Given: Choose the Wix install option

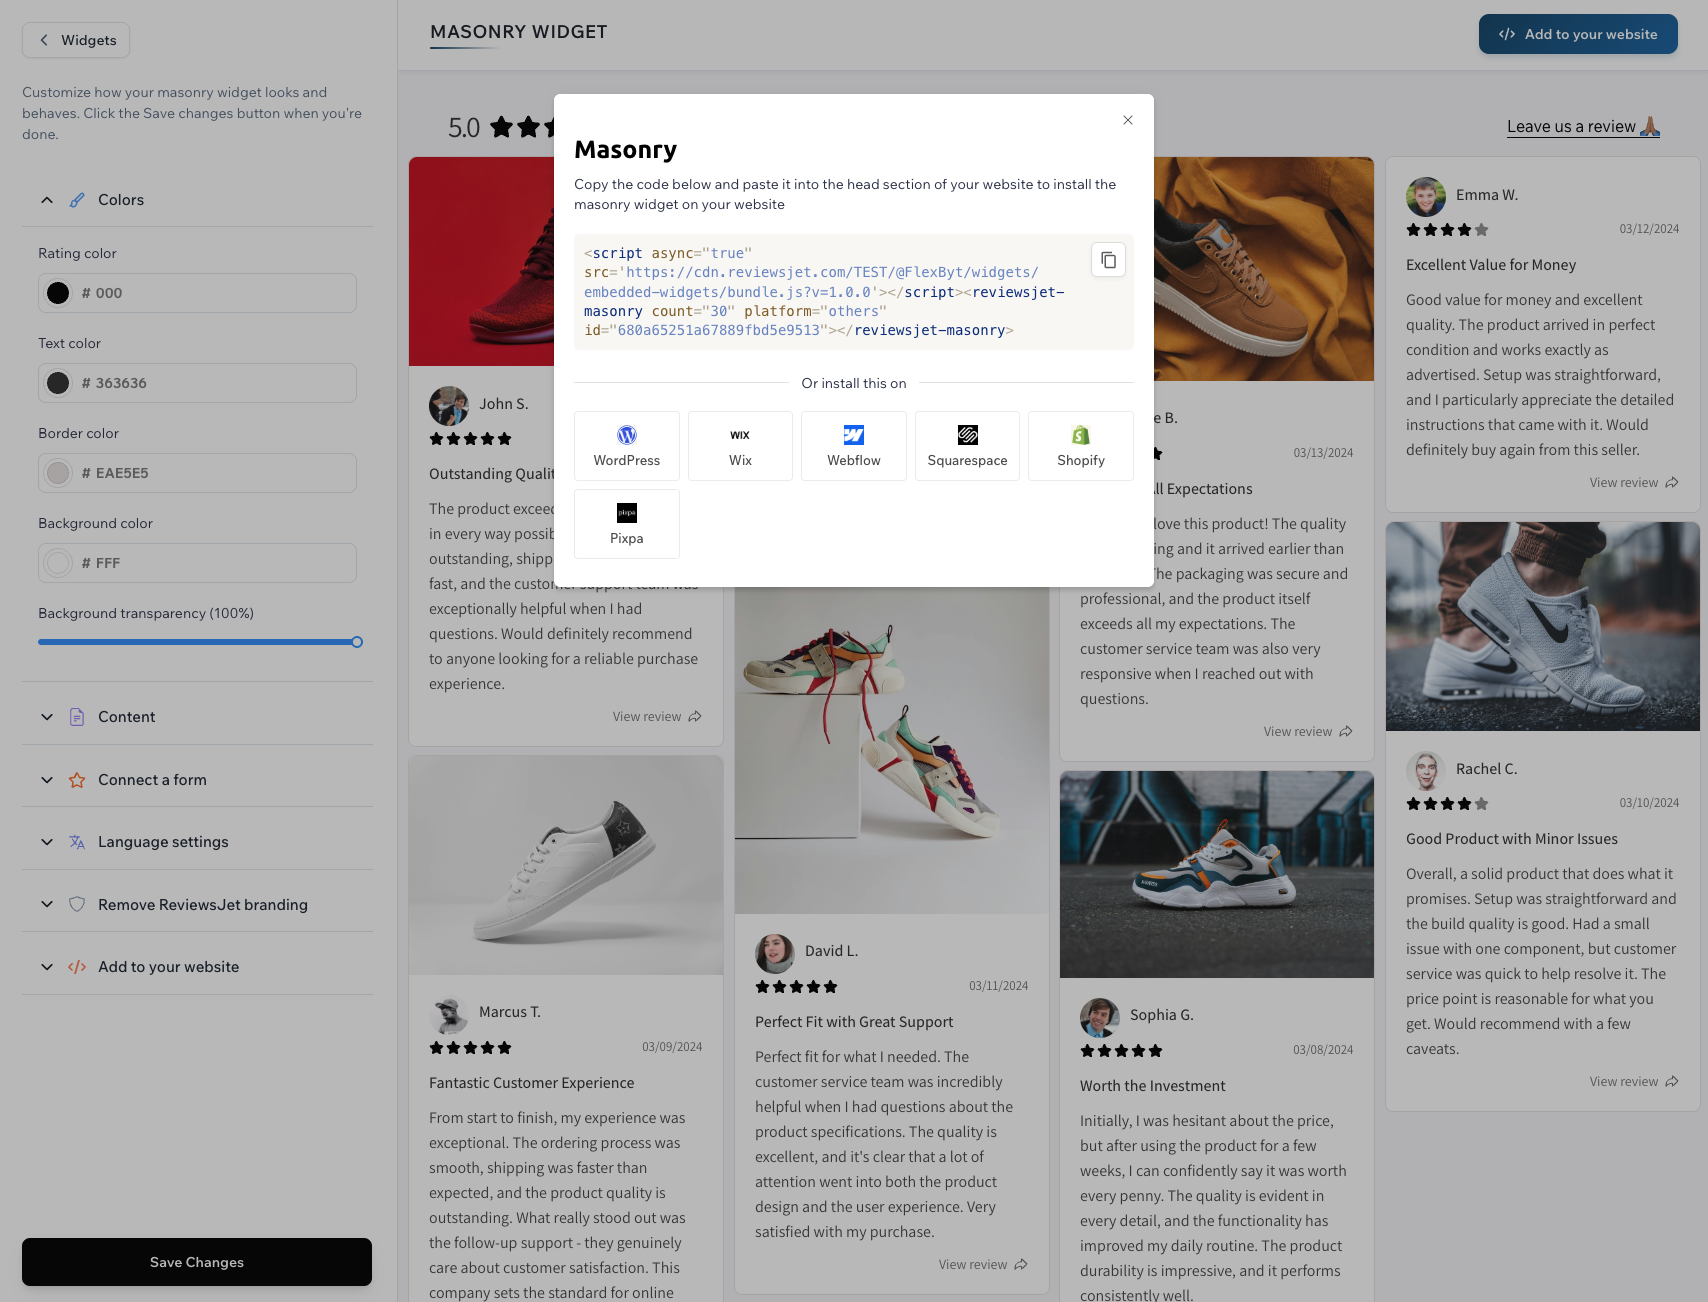Looking at the screenshot, I should (740, 446).
